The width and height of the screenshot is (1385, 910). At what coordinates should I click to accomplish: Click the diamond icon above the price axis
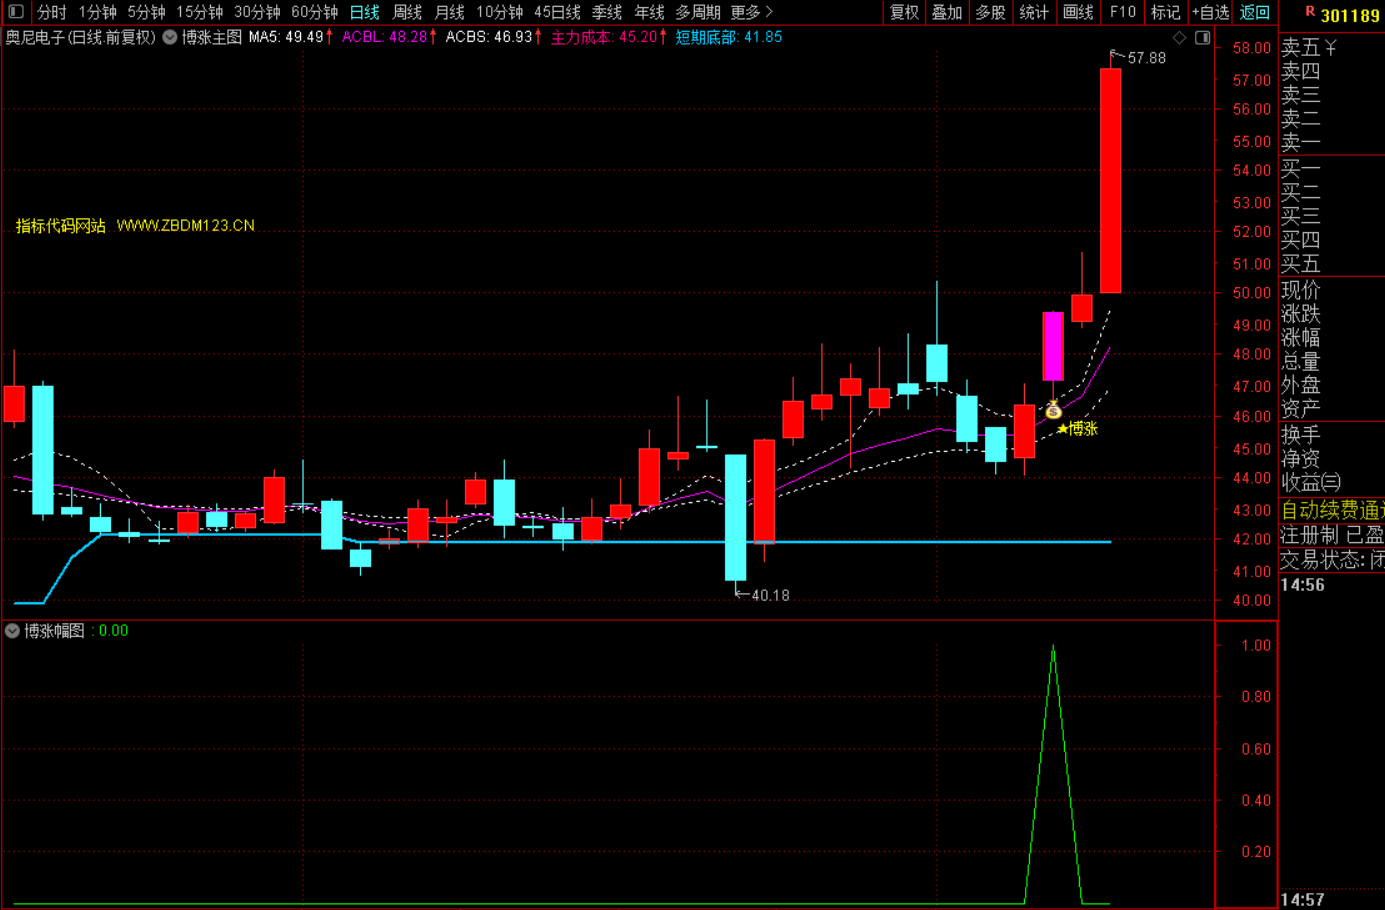point(1180,38)
